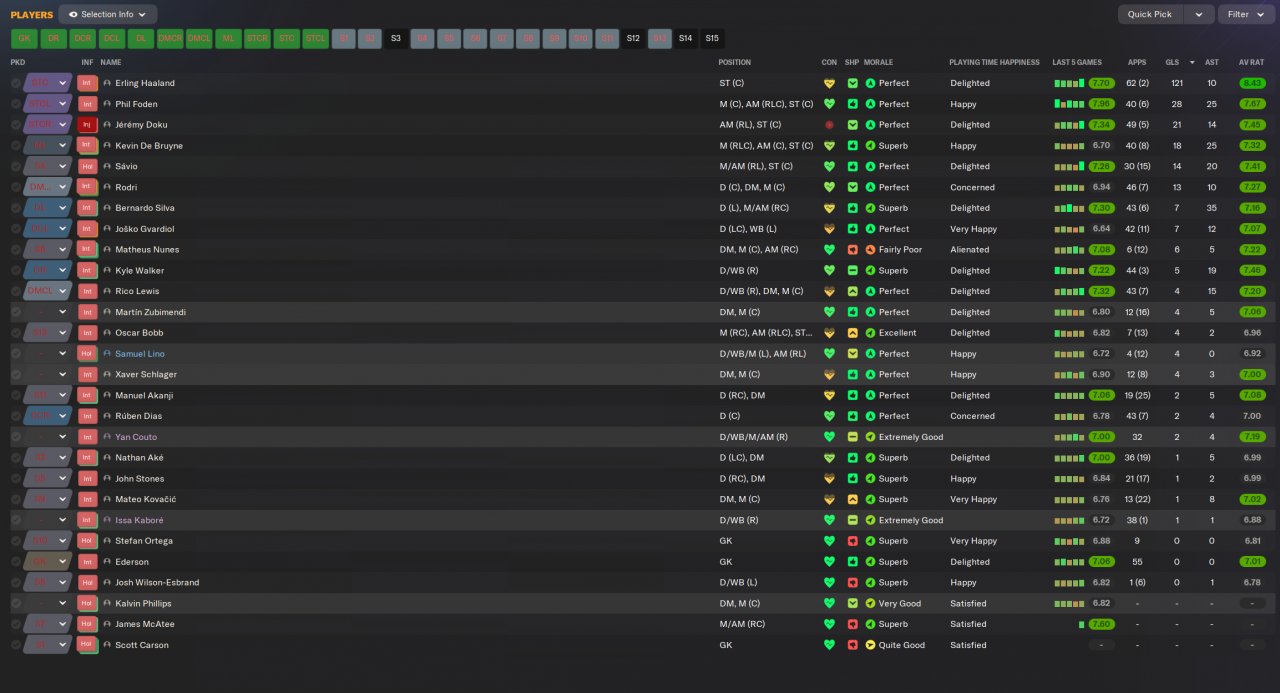Click James McAtee's single form bar
Viewport: 1280px width, 693px height.
click(x=1082, y=624)
